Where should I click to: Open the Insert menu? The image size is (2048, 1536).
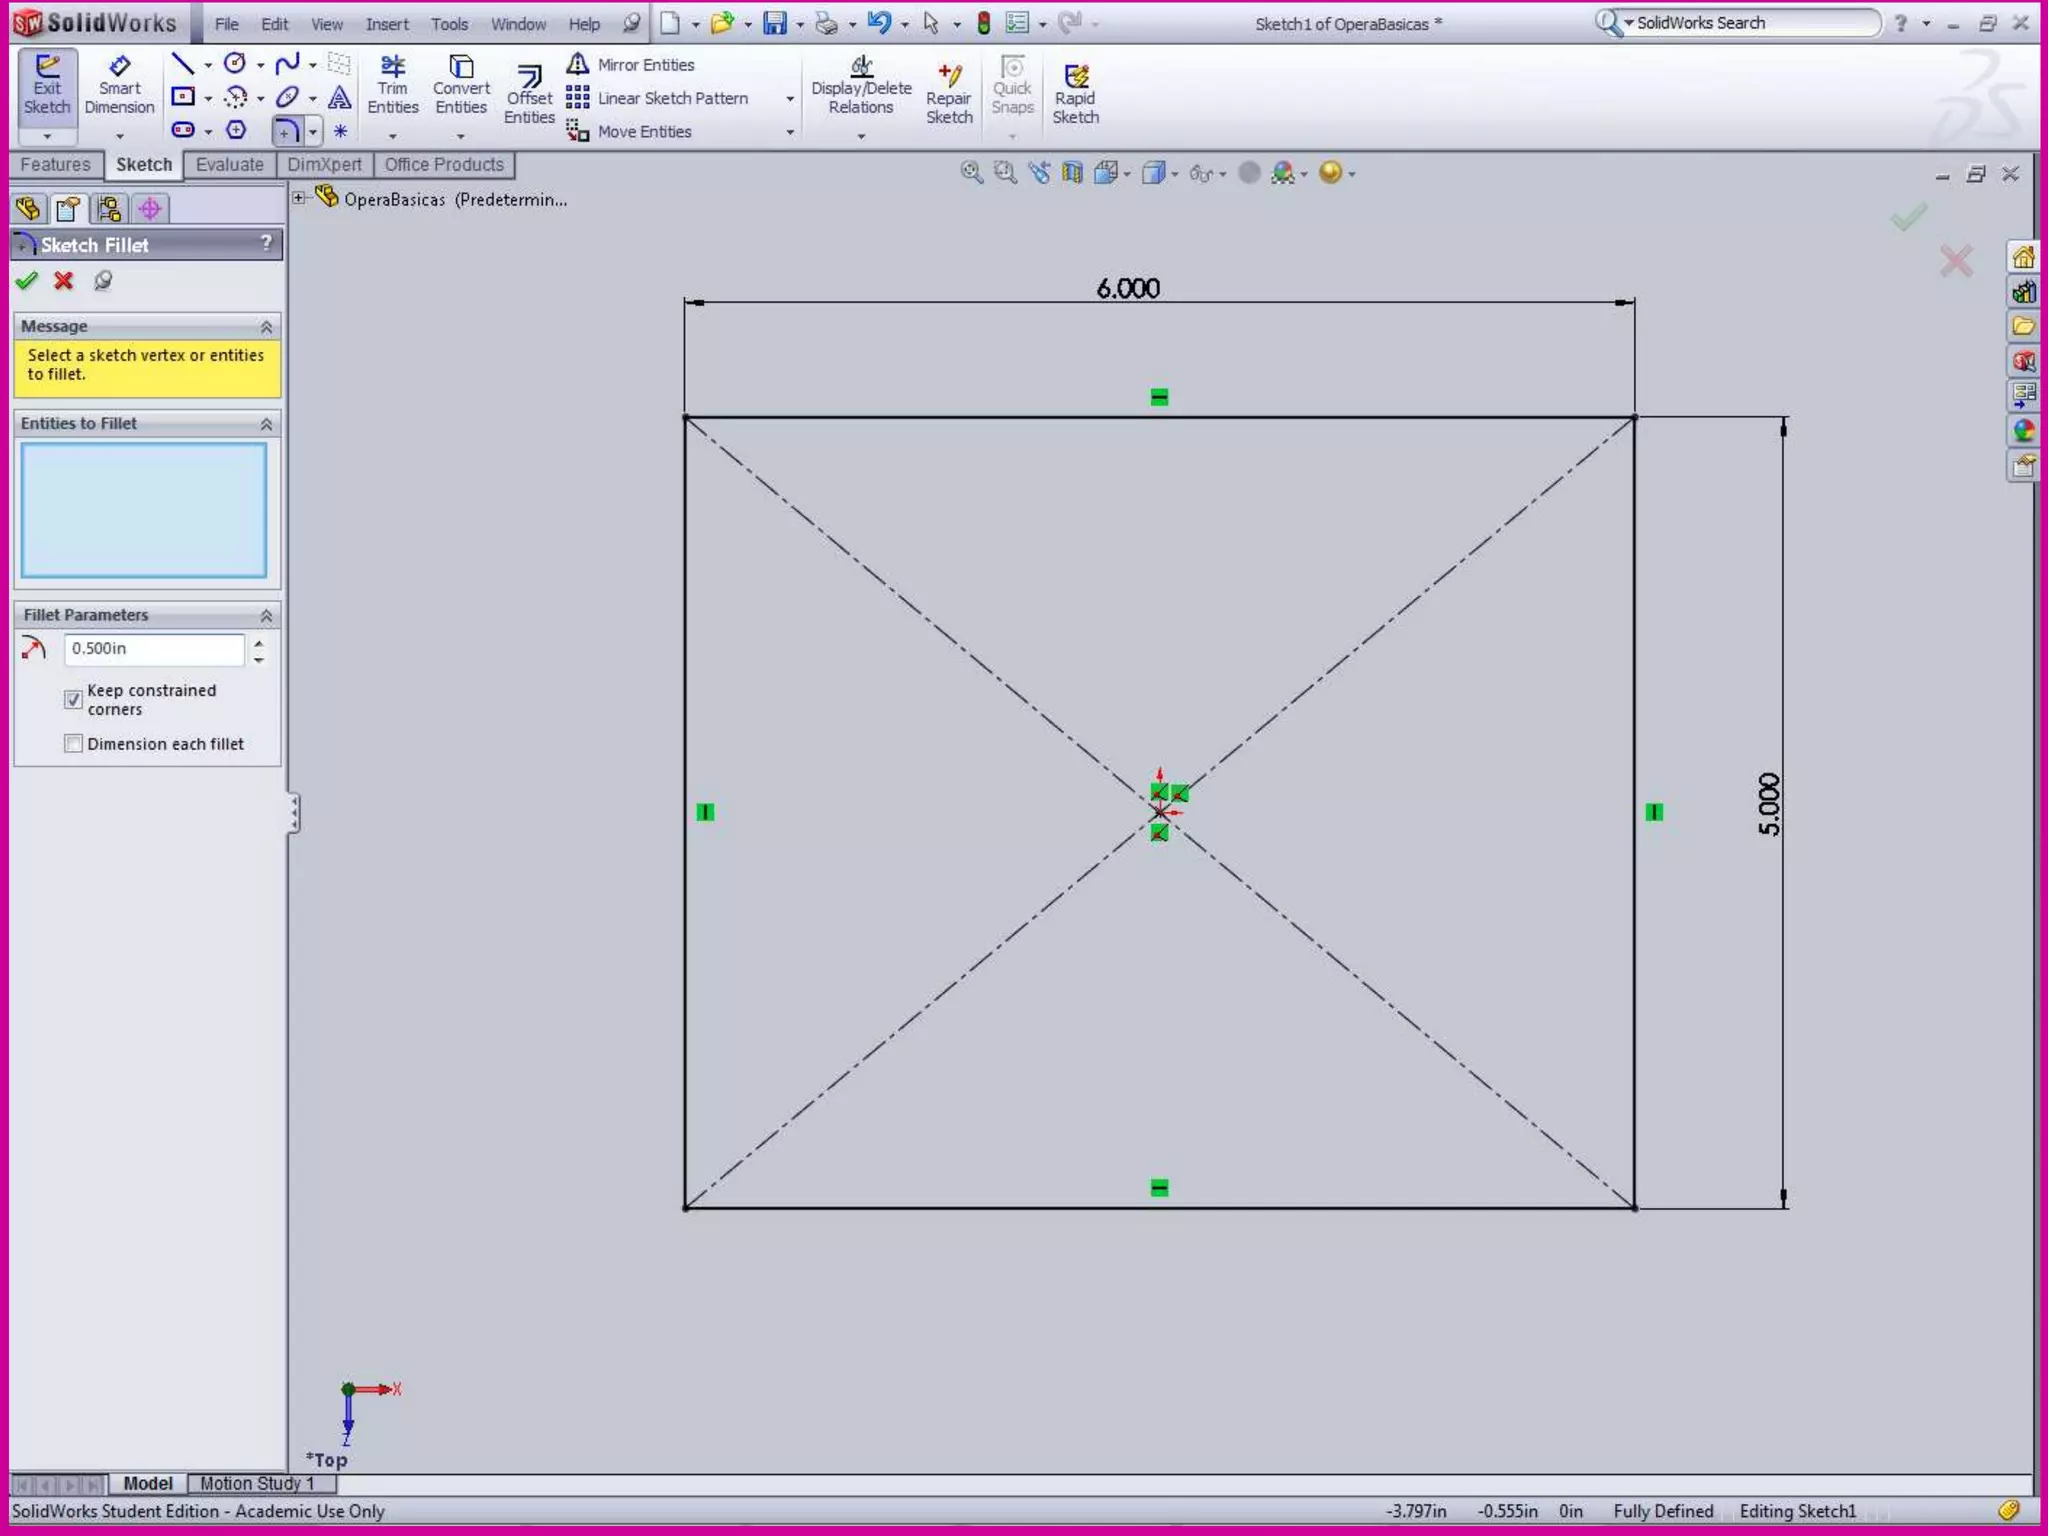pyautogui.click(x=386, y=24)
